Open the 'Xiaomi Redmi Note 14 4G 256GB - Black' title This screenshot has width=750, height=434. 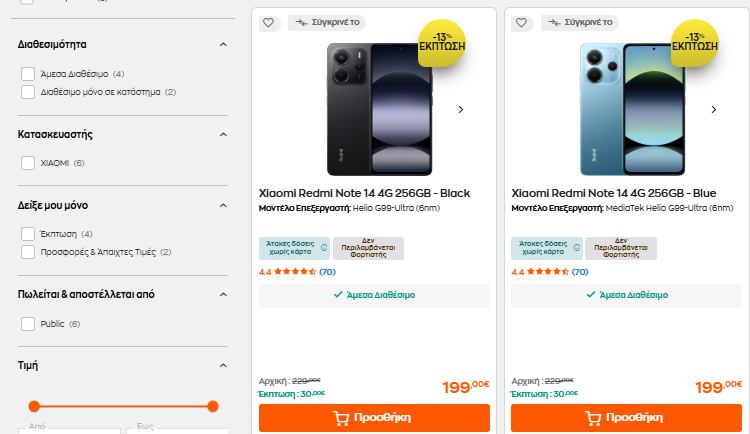tap(364, 193)
